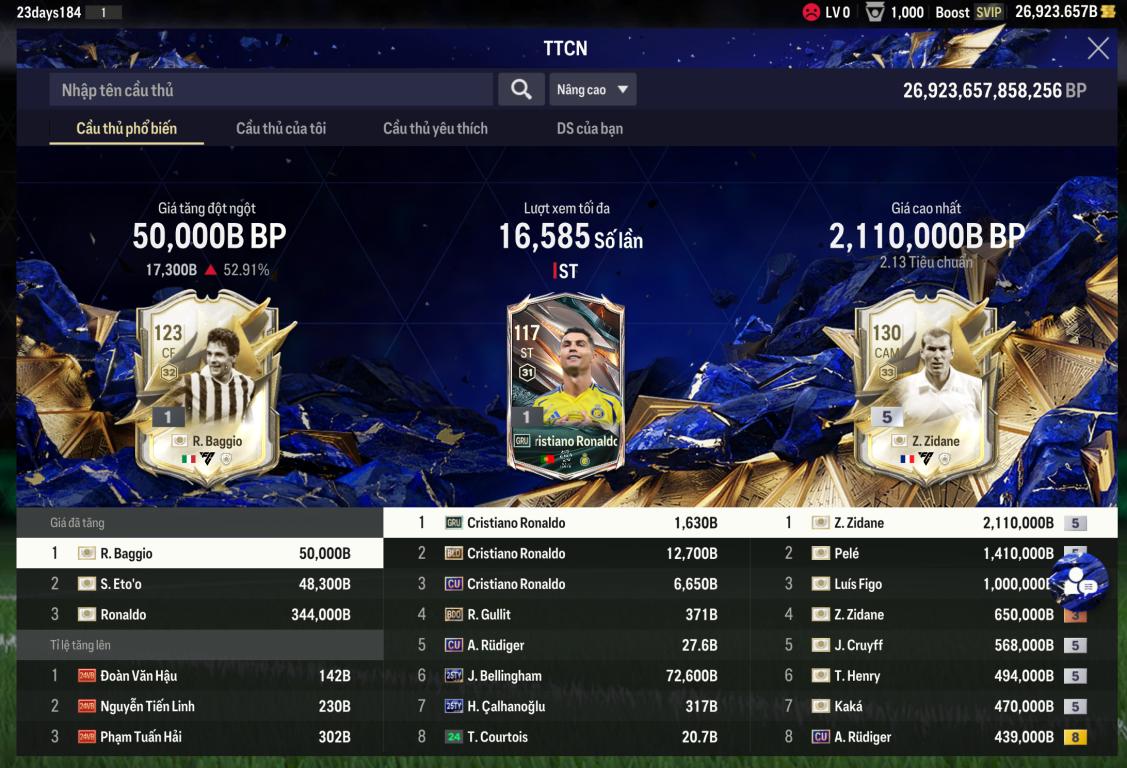Open the Cầu thủ yêu thích tab
1127x768 pixels.
[x=435, y=129]
